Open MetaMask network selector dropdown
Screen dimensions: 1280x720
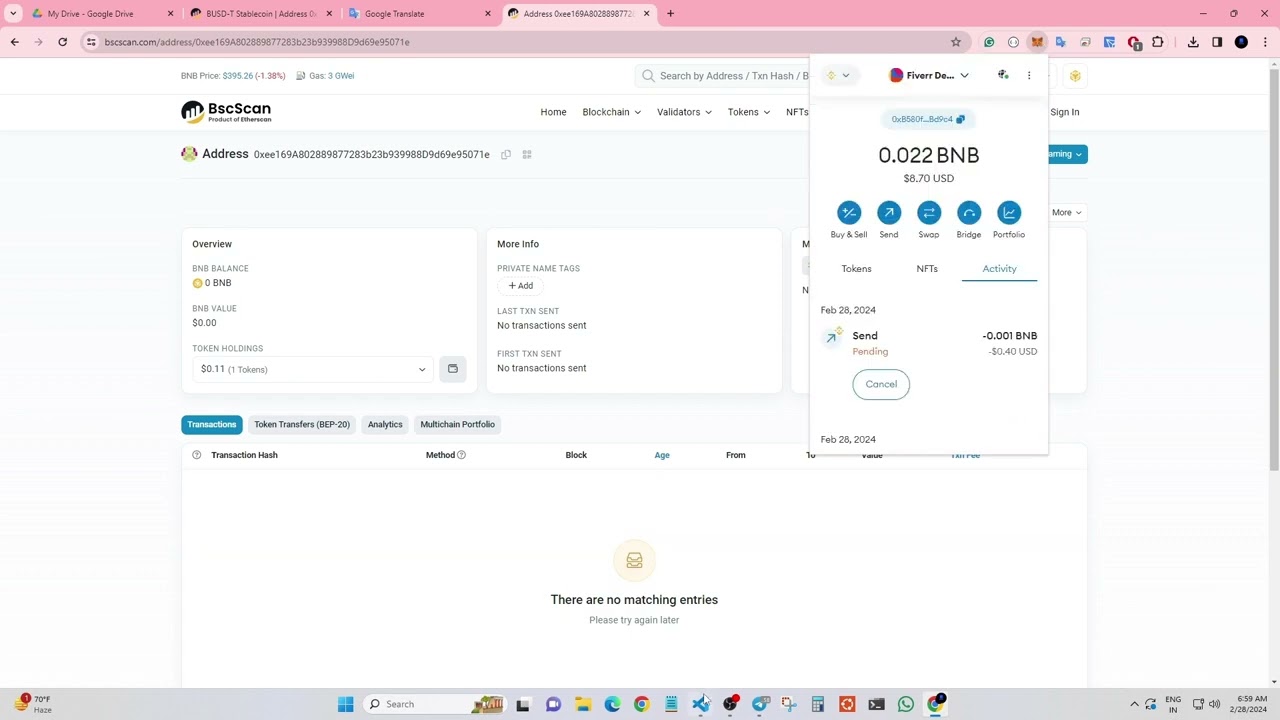(838, 76)
